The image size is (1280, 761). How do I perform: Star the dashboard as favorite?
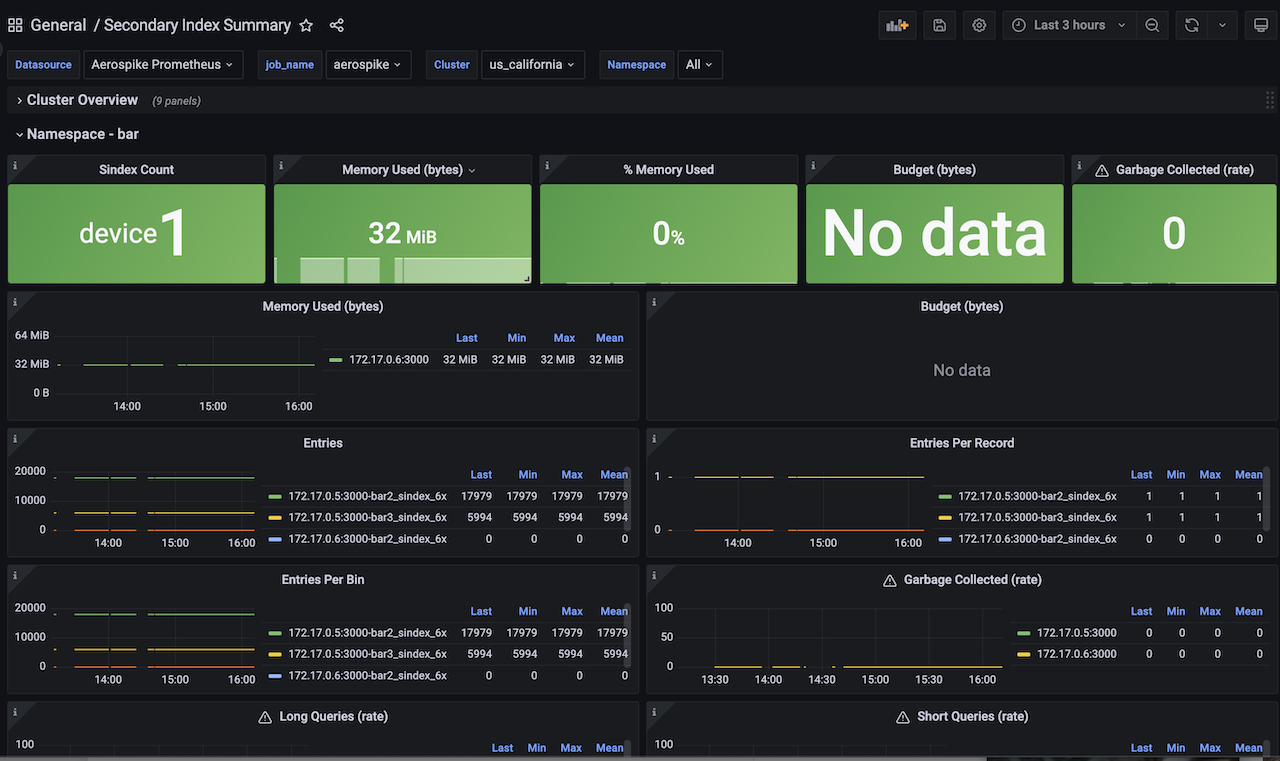pos(306,25)
